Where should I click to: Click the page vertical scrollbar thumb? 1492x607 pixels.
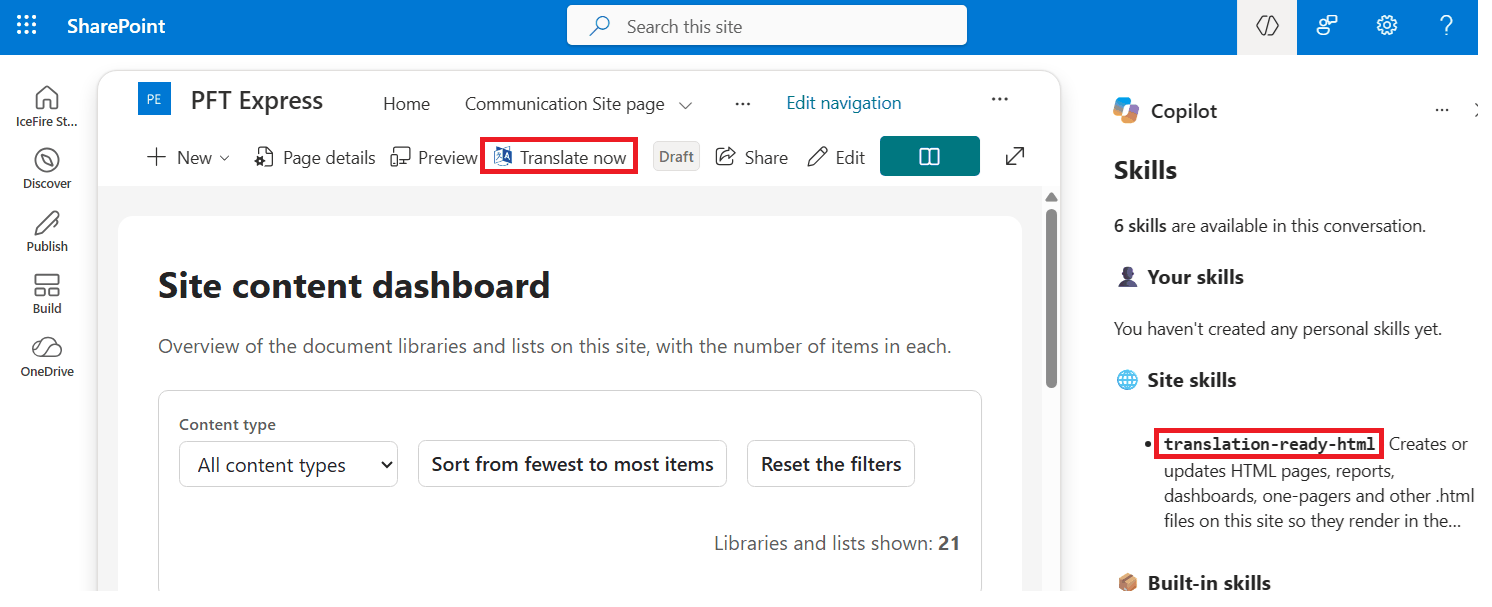coord(1051,297)
